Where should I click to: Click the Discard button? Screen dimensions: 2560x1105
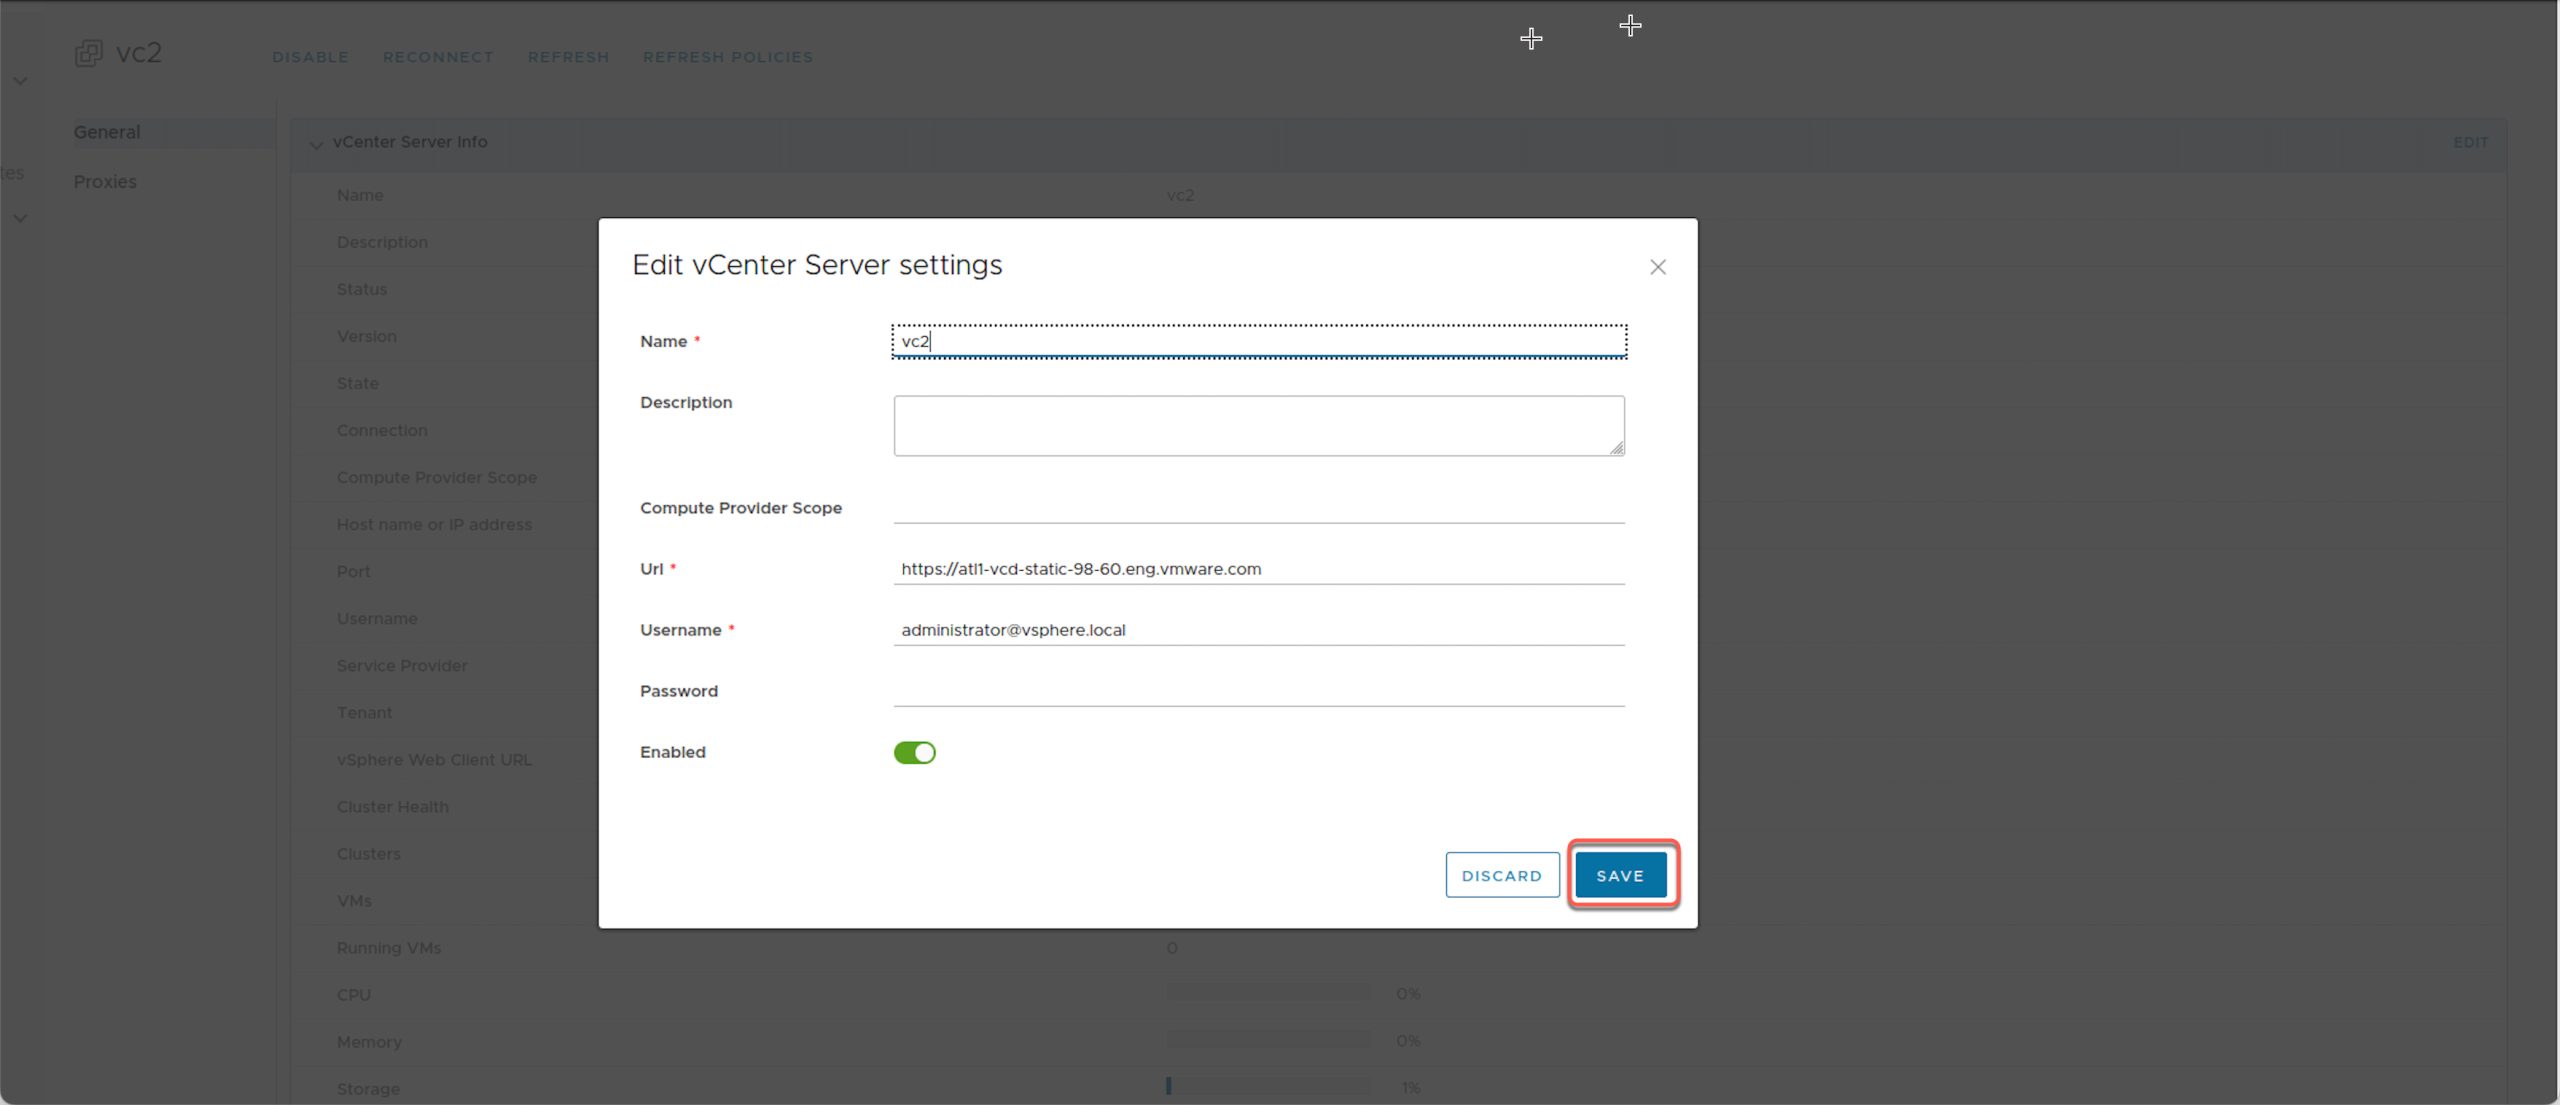pos(1501,875)
